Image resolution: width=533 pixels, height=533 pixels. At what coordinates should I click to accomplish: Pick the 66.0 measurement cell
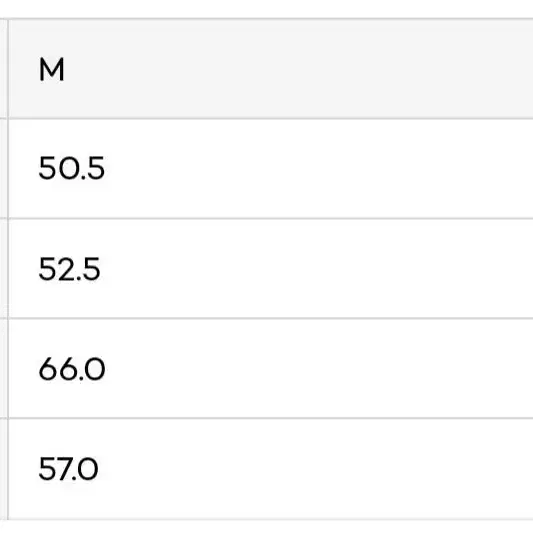(x=271, y=368)
